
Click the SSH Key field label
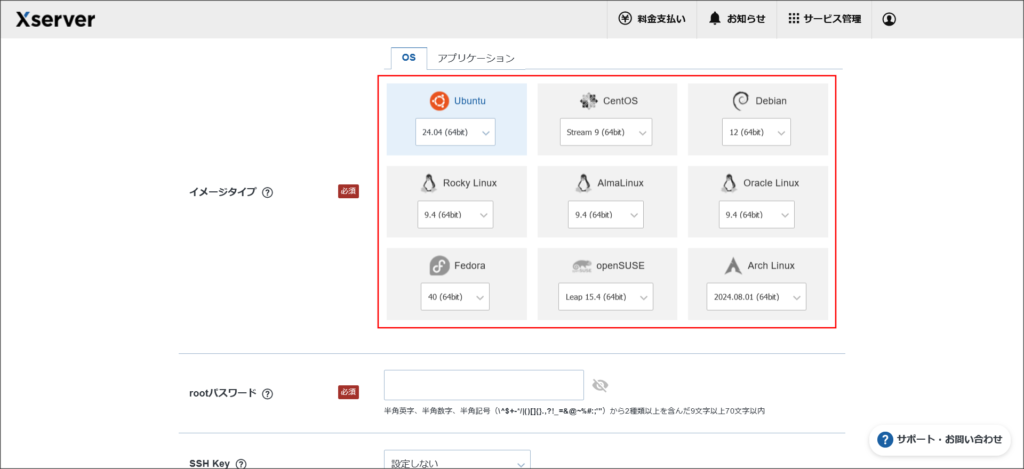tap(209, 463)
